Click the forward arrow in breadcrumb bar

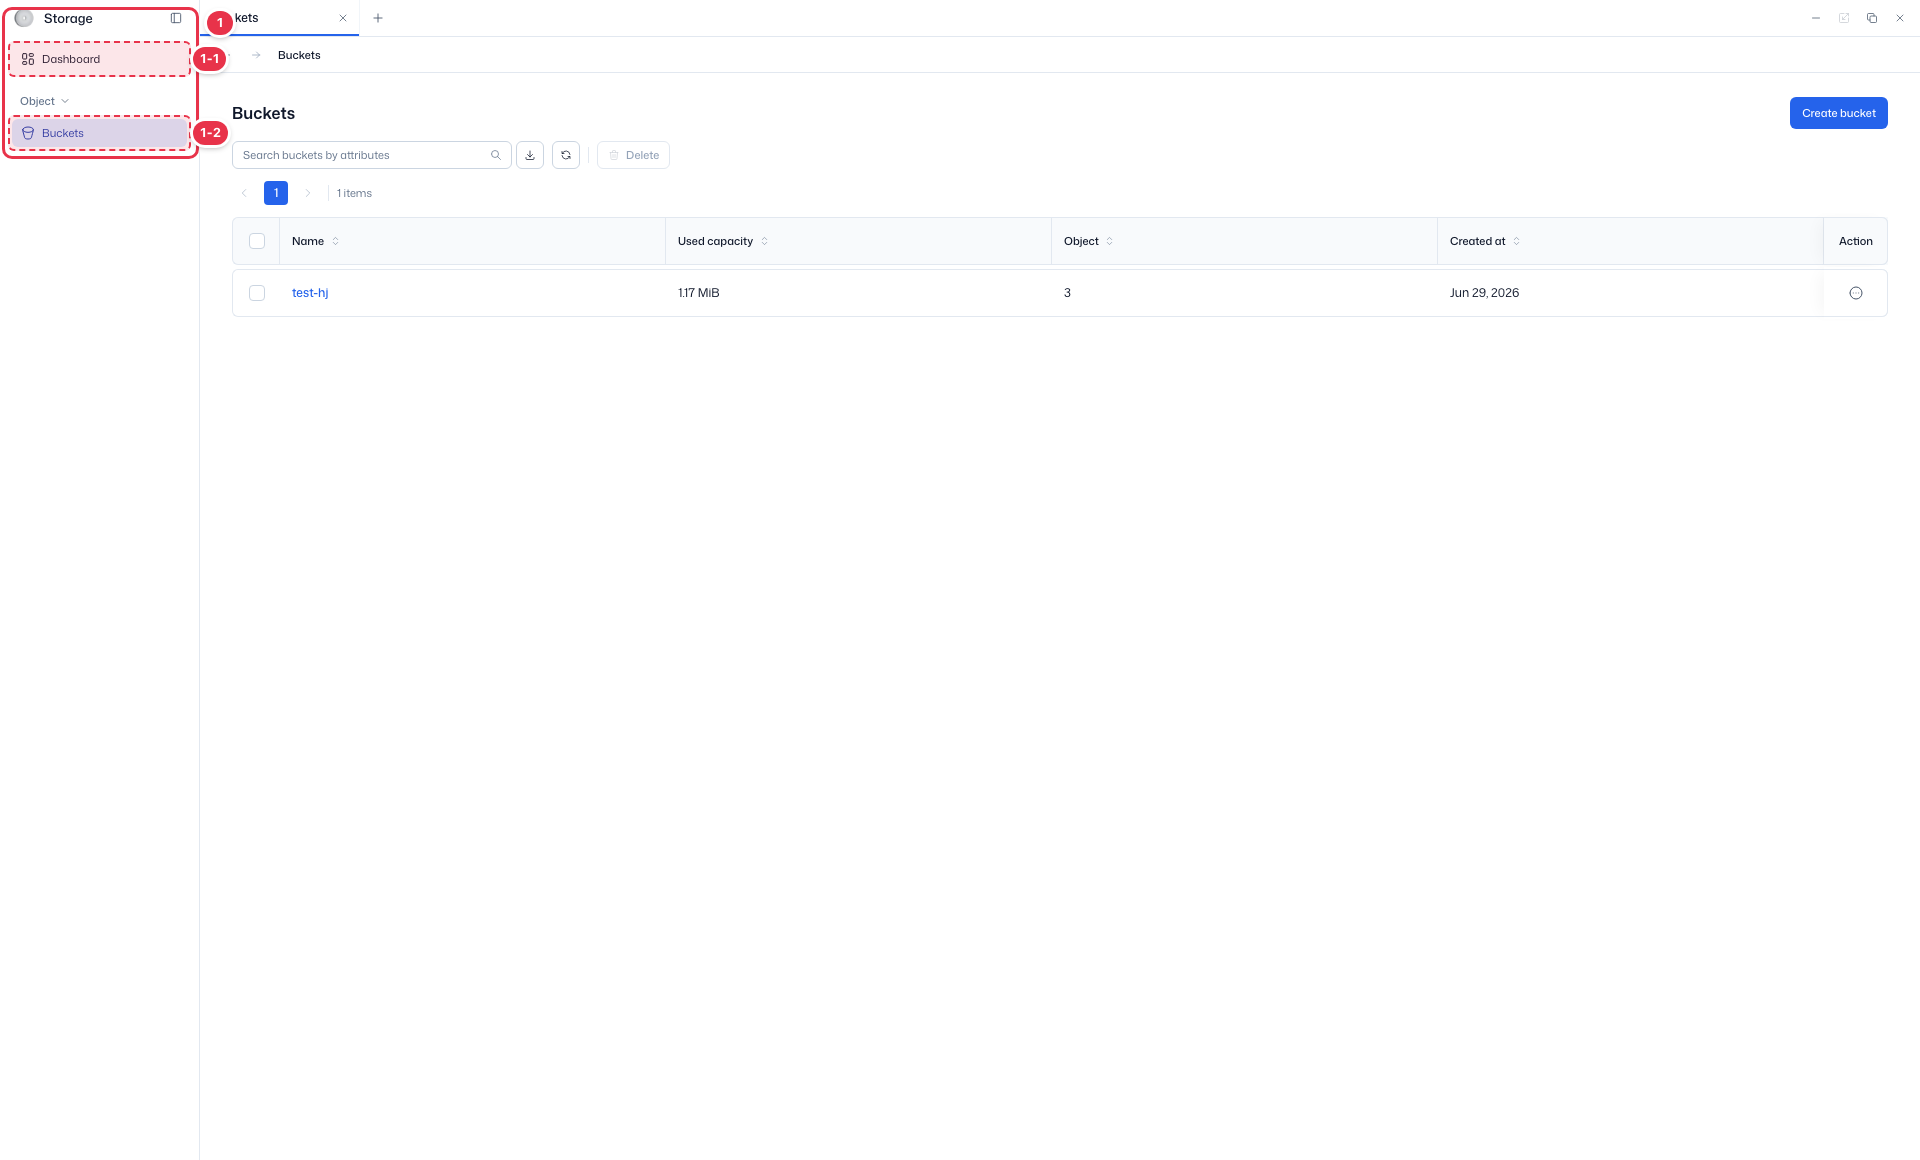[x=256, y=55]
